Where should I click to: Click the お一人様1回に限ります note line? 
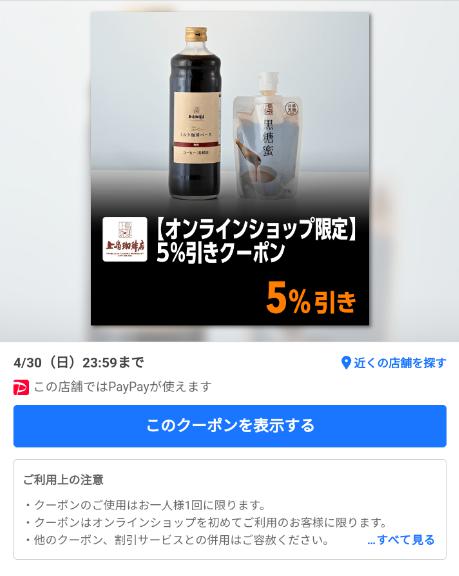click(146, 505)
